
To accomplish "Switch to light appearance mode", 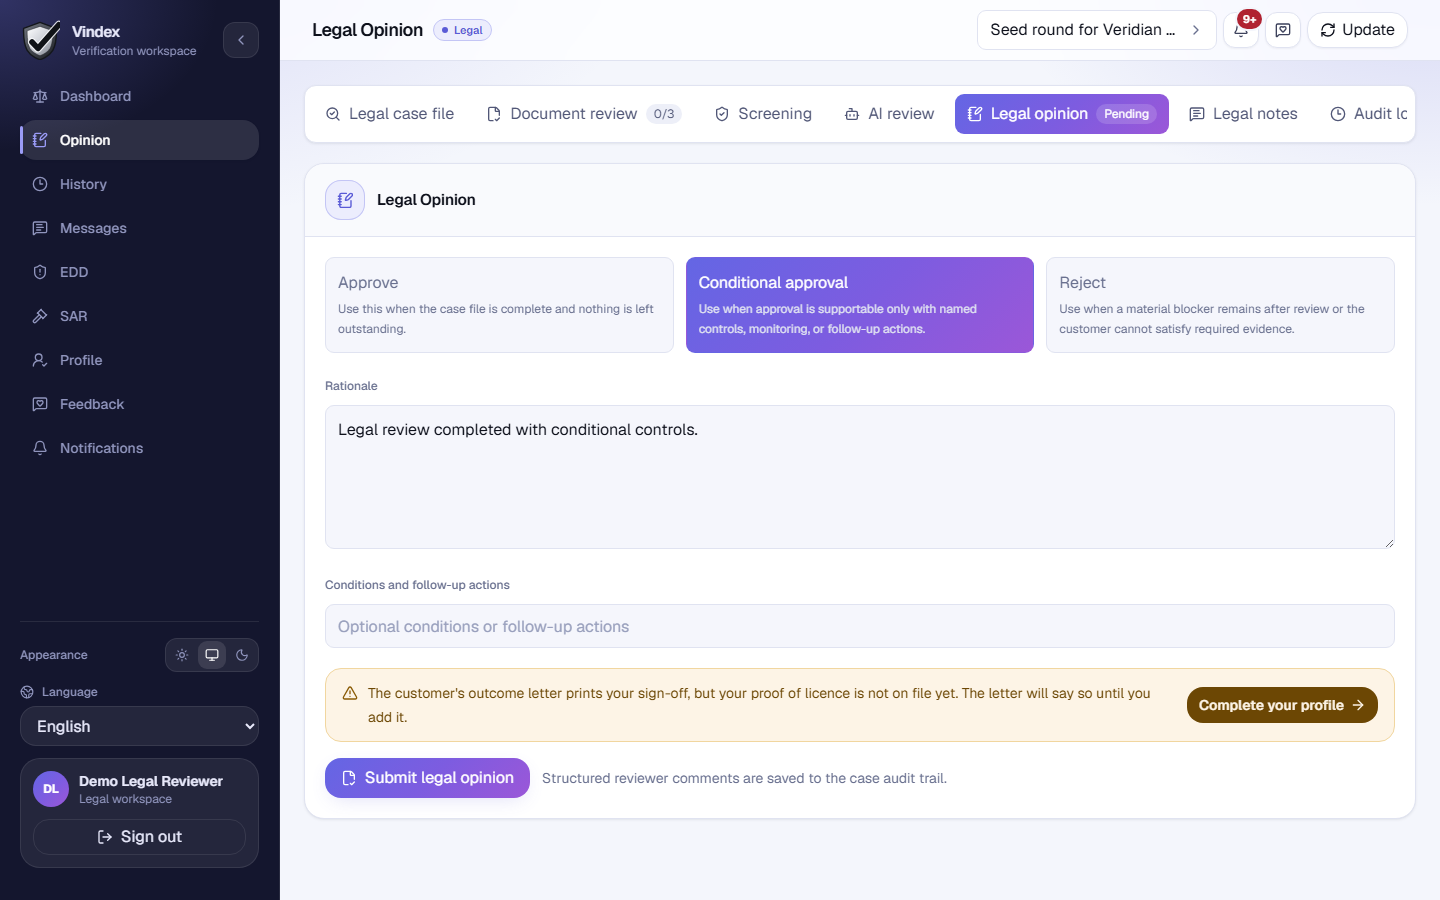I will click(x=182, y=655).
